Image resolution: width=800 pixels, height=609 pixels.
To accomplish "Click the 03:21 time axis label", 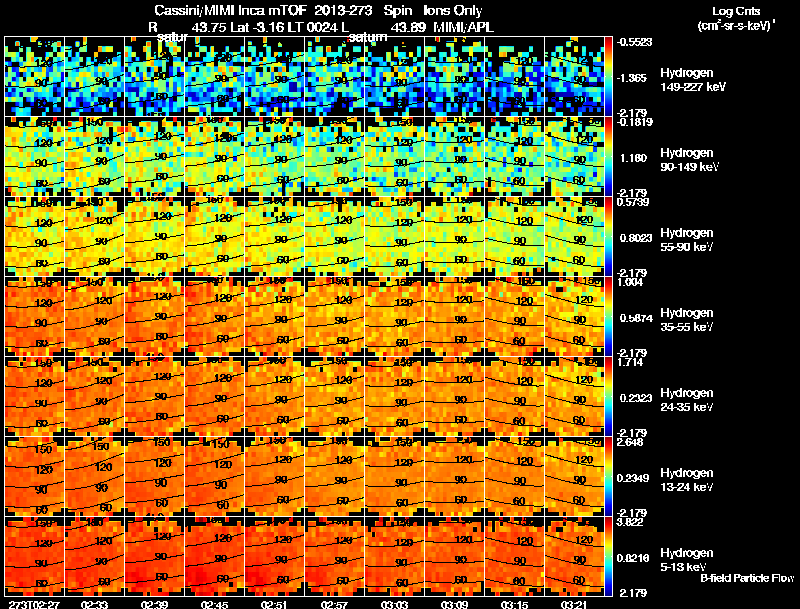I will pyautogui.click(x=574, y=604).
